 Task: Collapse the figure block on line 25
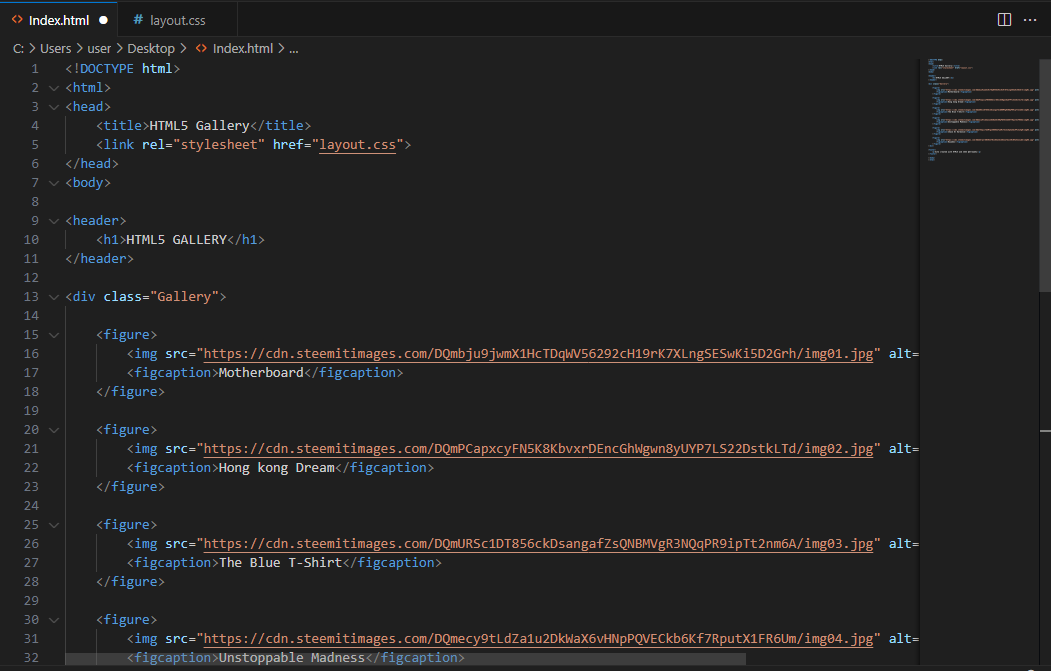(54, 525)
